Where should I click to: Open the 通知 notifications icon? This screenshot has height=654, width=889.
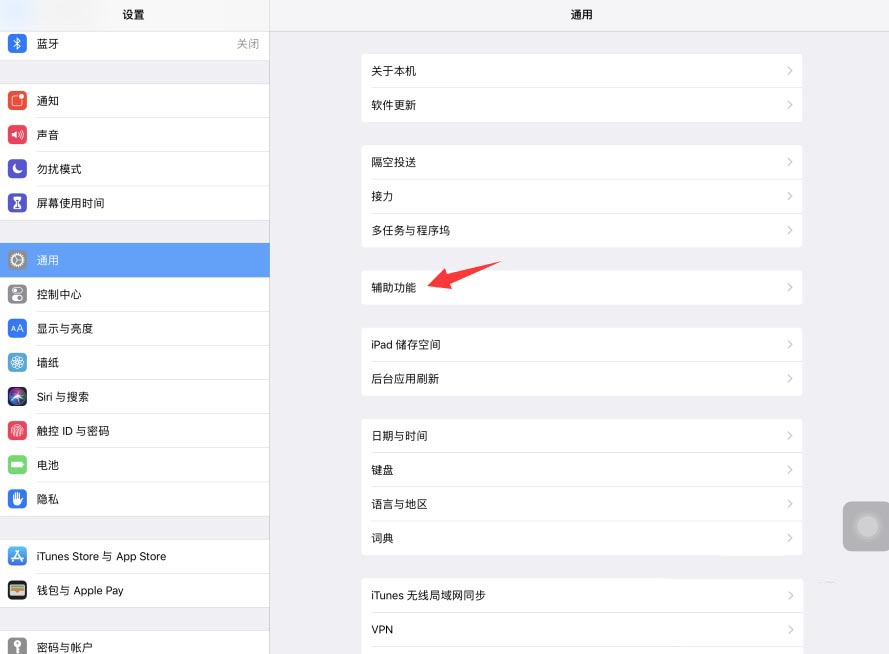tap(17, 100)
